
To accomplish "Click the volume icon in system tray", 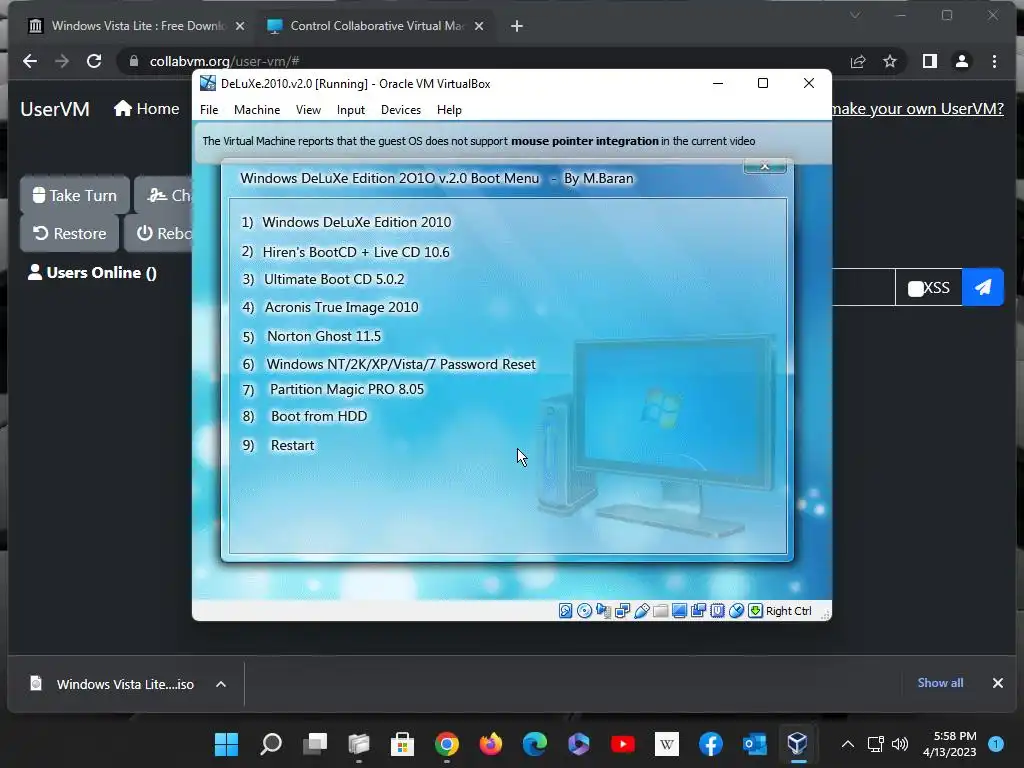I will [900, 744].
